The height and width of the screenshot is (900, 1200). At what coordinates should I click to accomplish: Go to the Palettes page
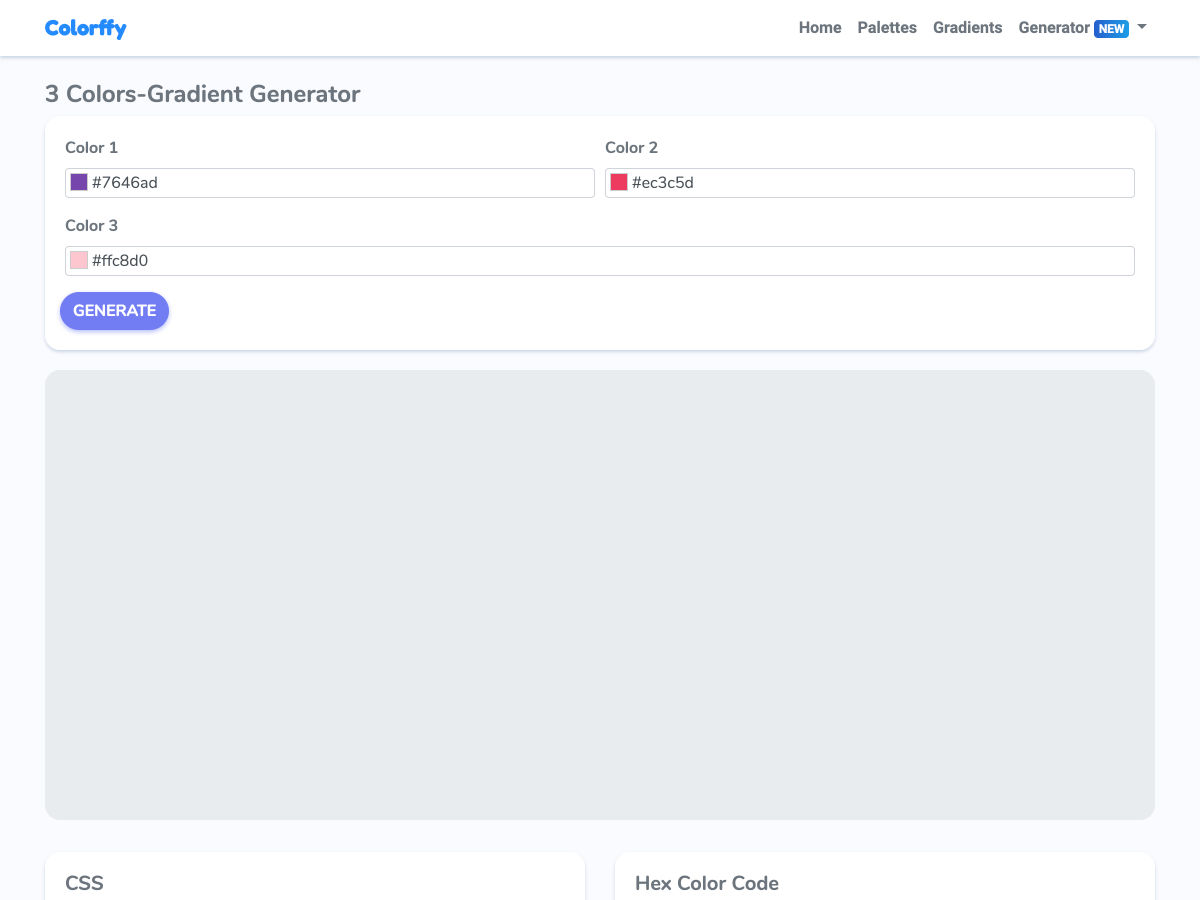(886, 28)
